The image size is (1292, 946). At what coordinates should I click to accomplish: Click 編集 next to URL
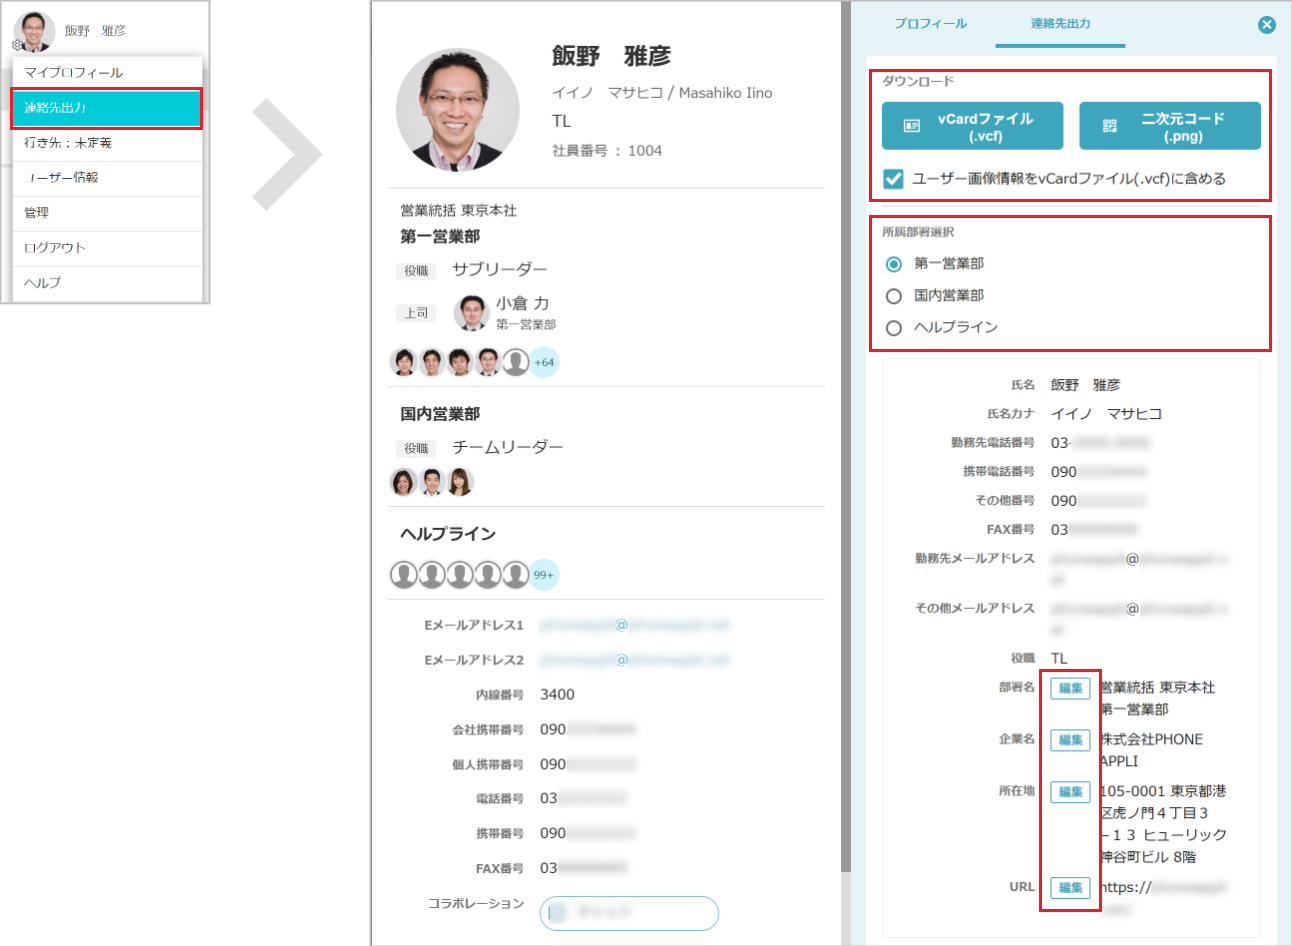click(1070, 887)
